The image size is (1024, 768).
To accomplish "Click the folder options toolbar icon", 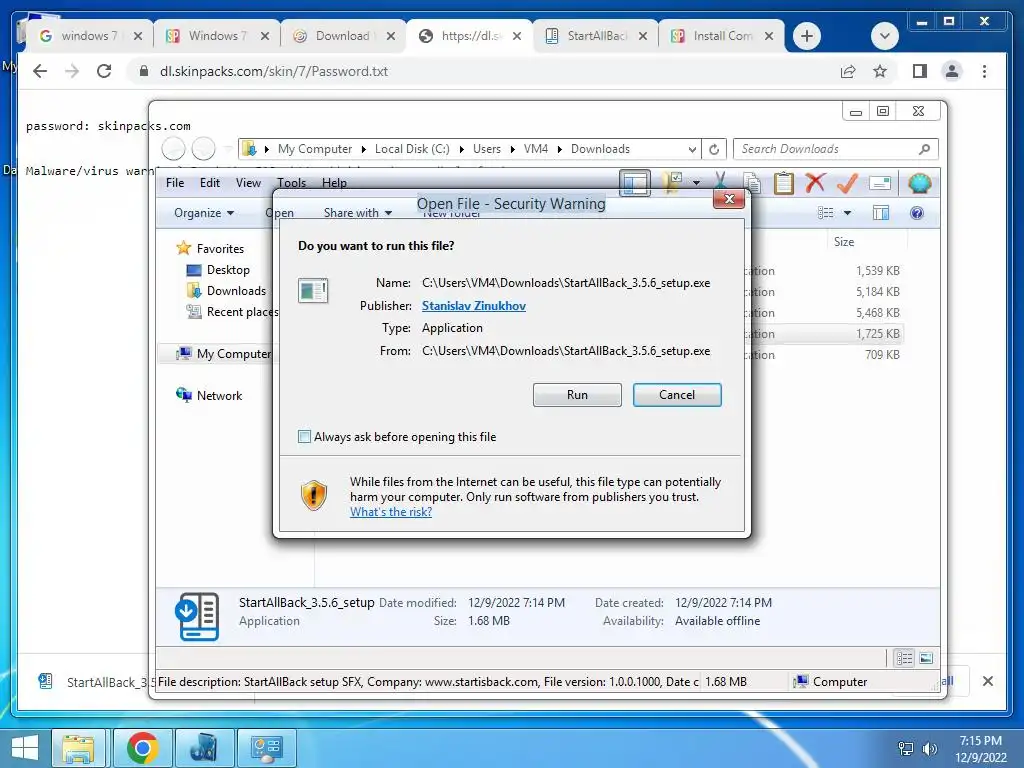I will 672,184.
